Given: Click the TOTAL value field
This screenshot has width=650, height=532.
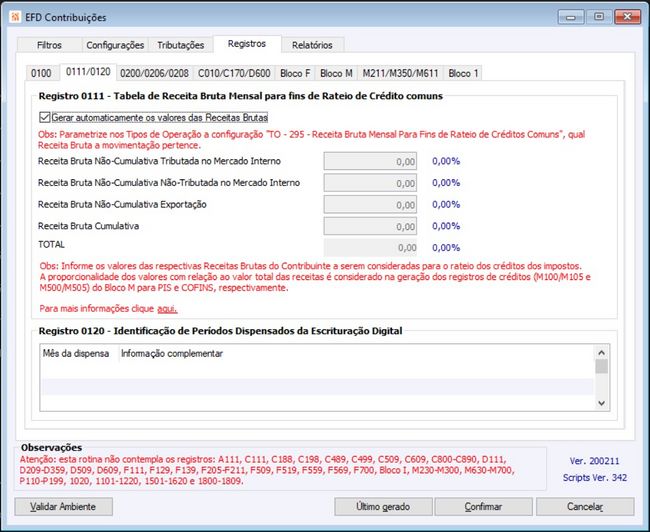Looking at the screenshot, I should coord(370,248).
